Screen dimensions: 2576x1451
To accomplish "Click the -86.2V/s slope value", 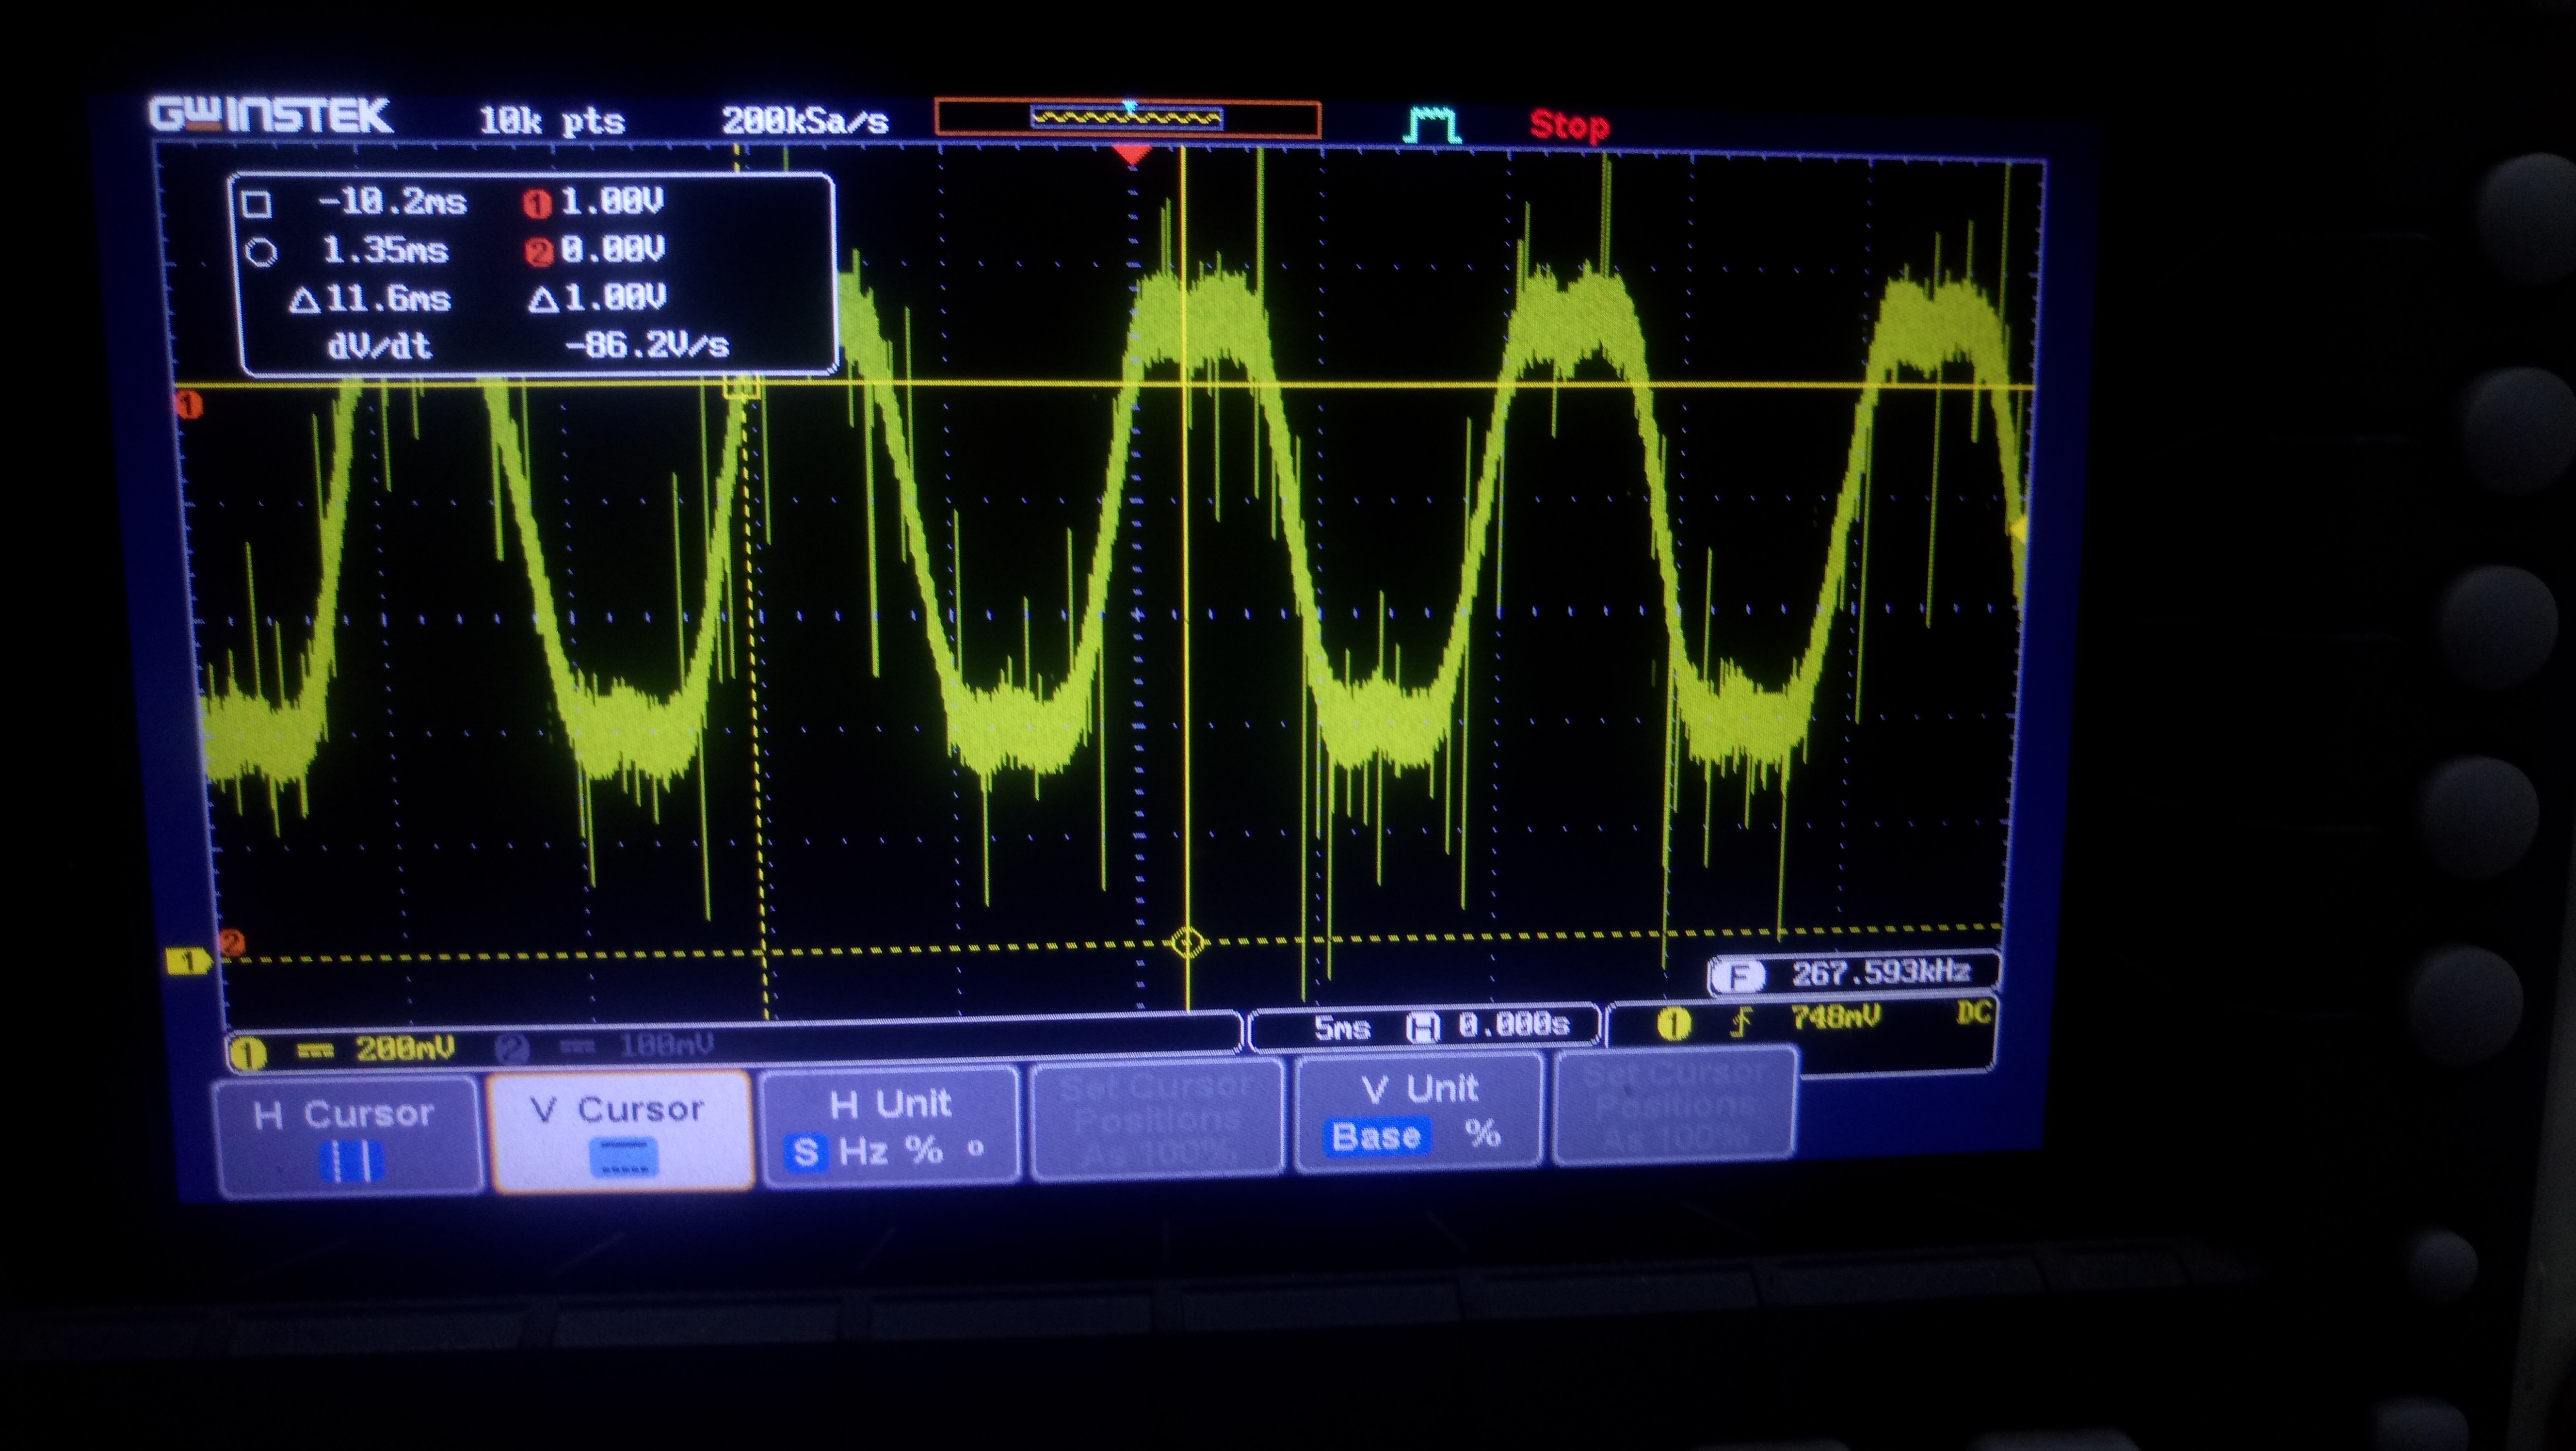I will (x=648, y=346).
